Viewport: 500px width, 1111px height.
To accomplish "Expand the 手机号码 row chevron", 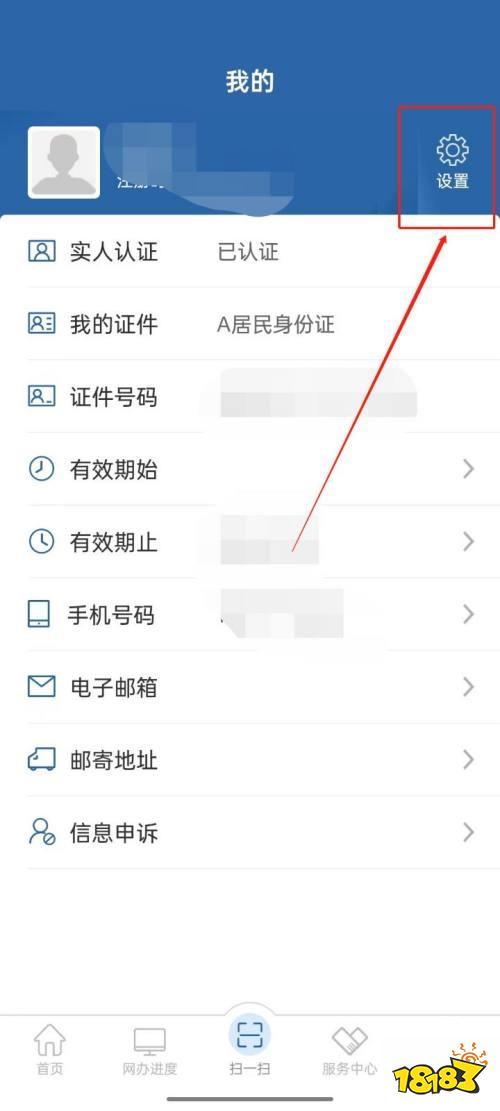I will 468,614.
